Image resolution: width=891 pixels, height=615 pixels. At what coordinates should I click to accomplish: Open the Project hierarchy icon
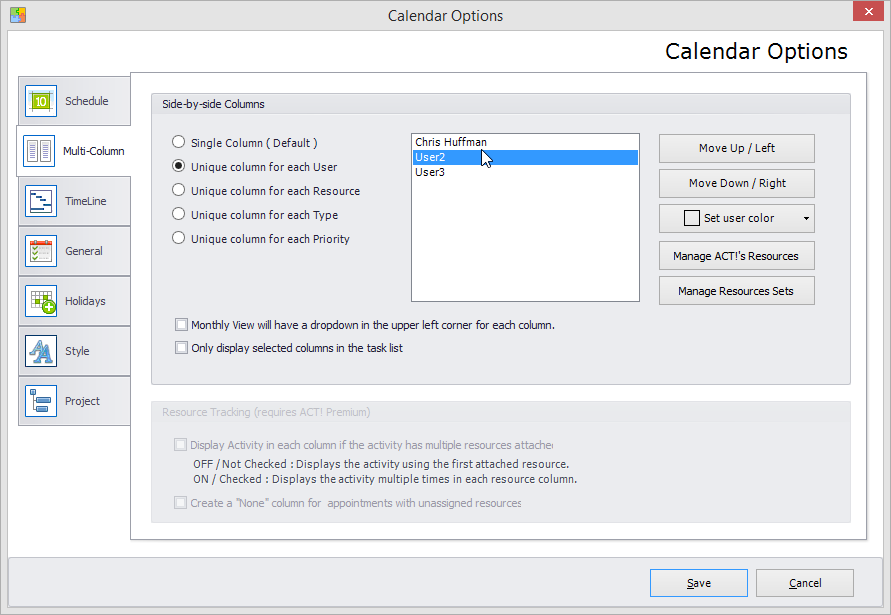41,401
